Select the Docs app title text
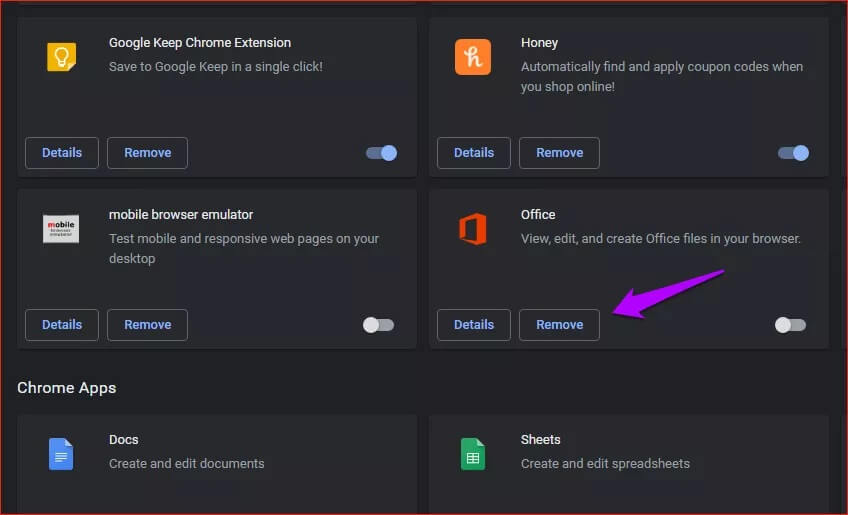The image size is (848, 515). point(124,440)
